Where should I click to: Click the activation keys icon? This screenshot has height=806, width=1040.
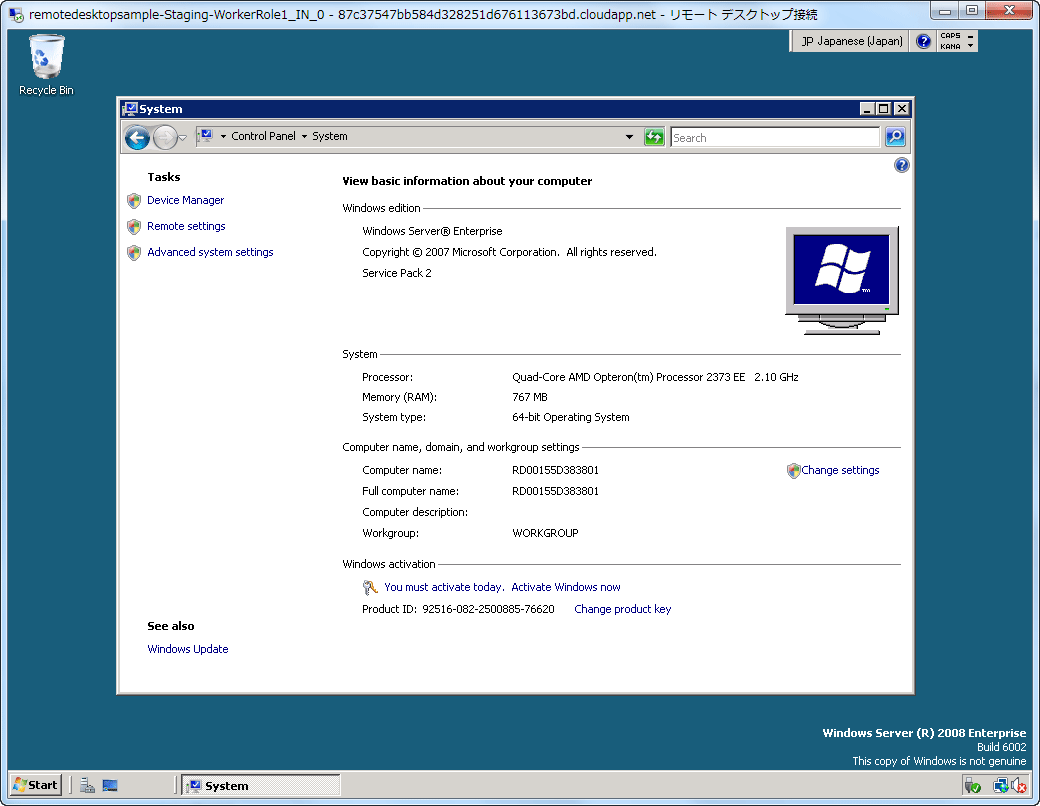(x=370, y=587)
